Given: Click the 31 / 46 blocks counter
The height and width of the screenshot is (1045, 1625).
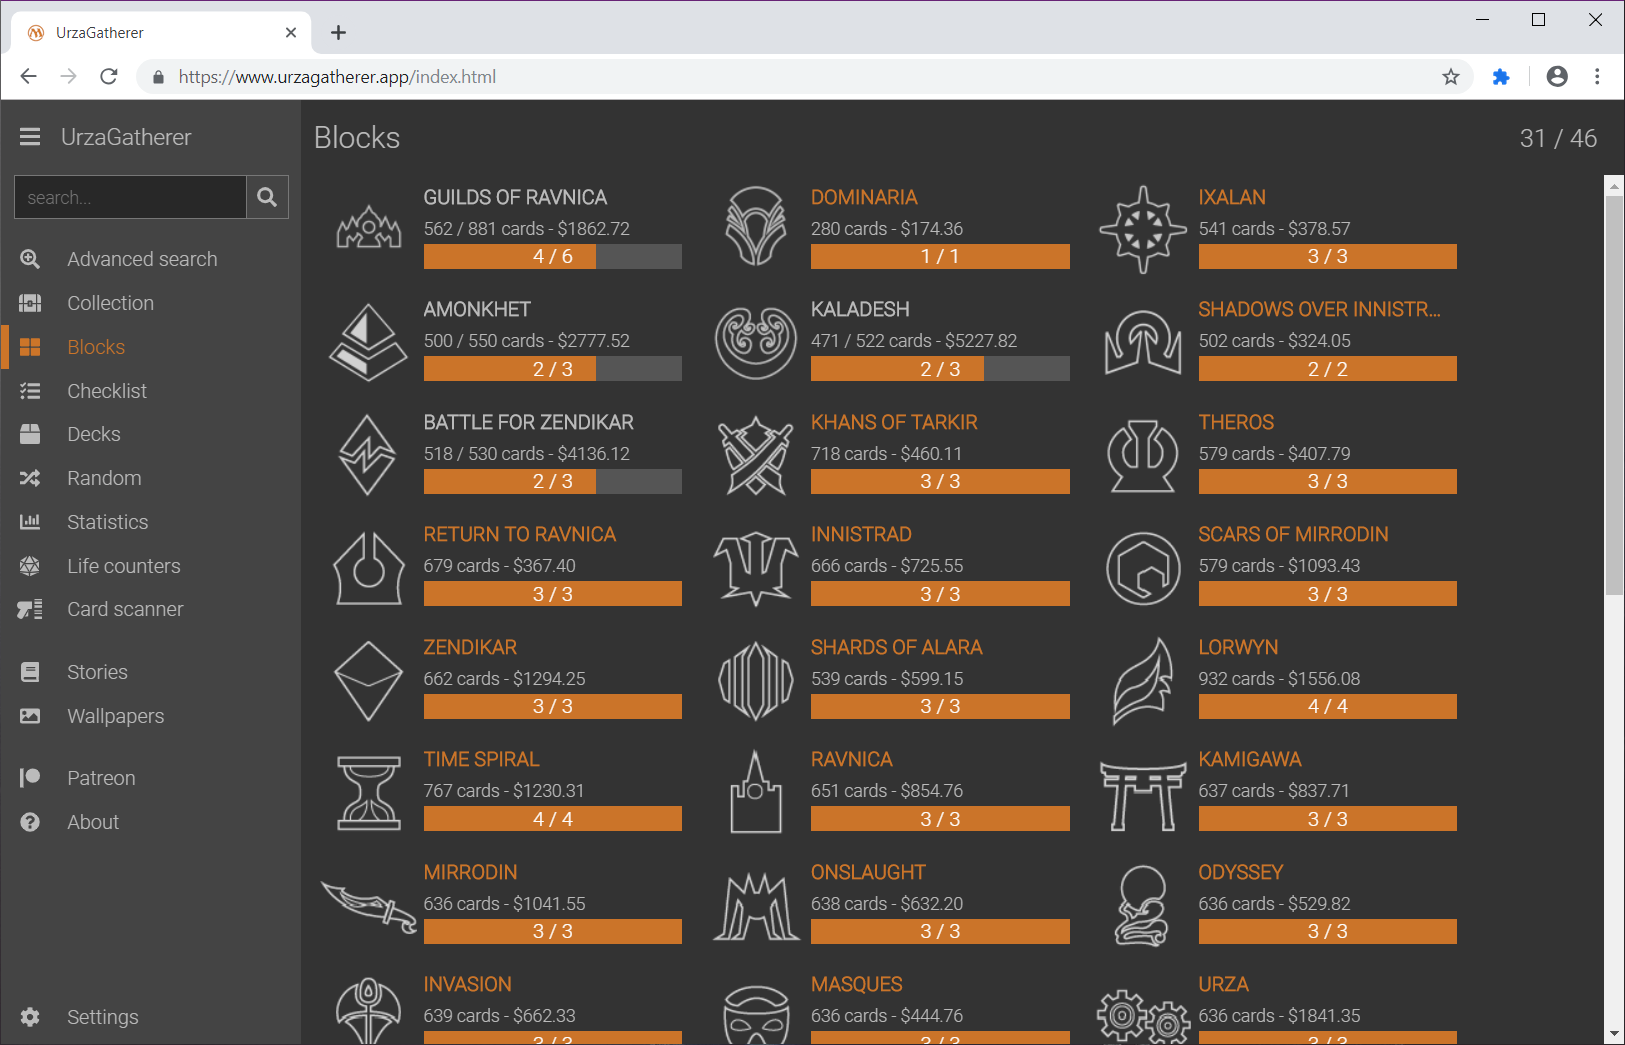Looking at the screenshot, I should click(x=1558, y=138).
